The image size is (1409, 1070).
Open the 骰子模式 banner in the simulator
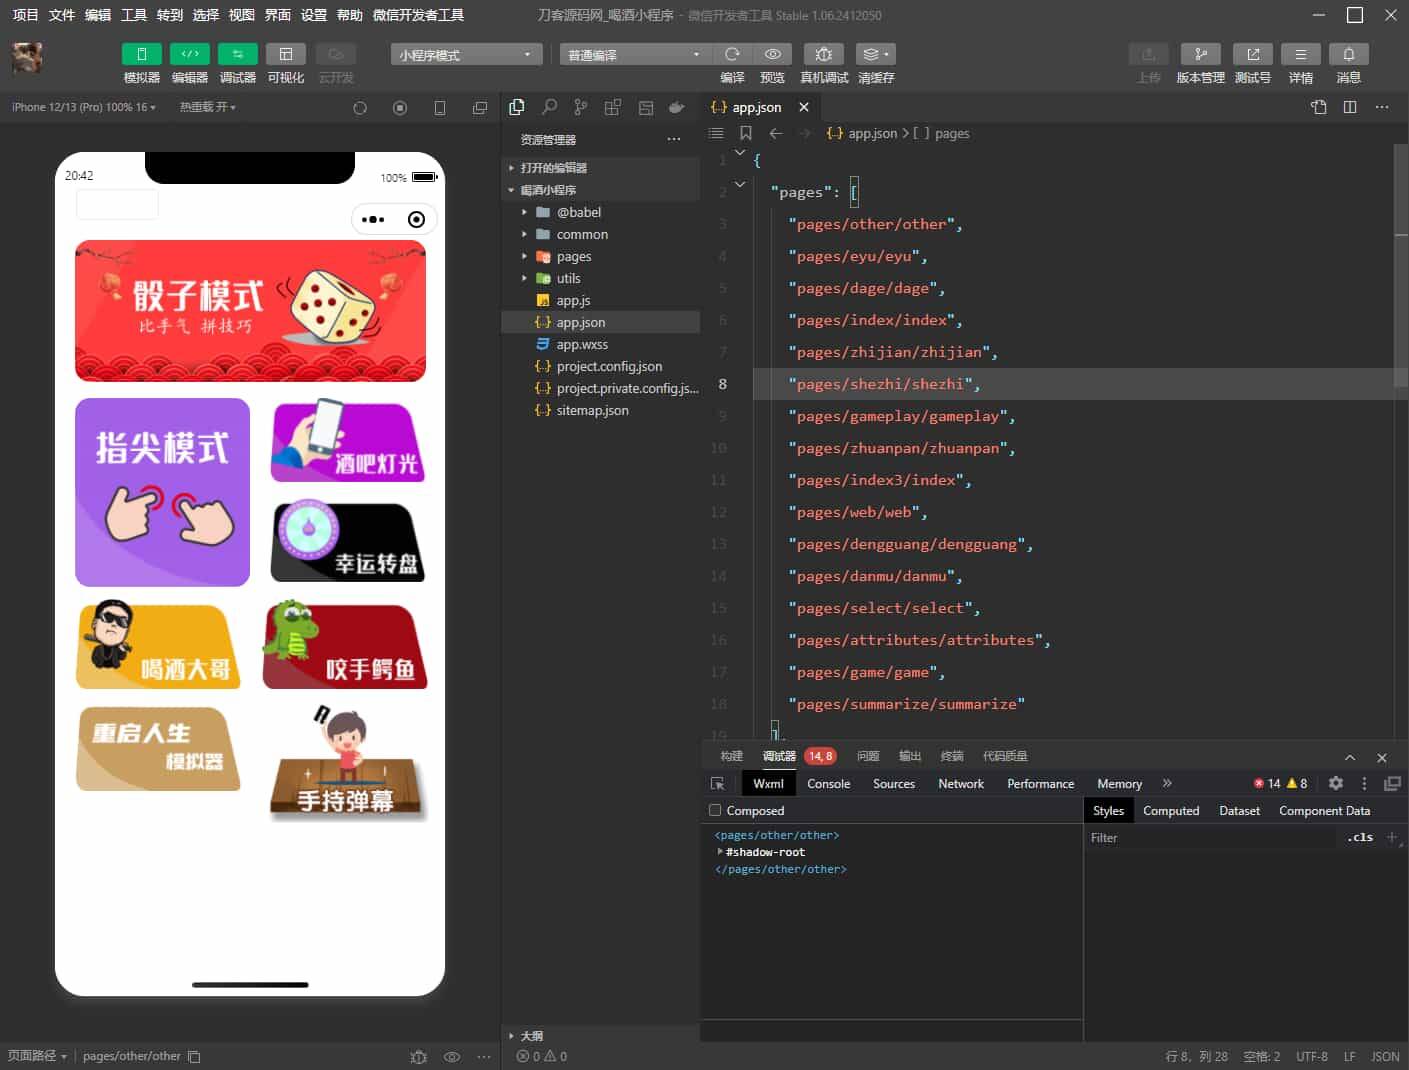pos(250,310)
